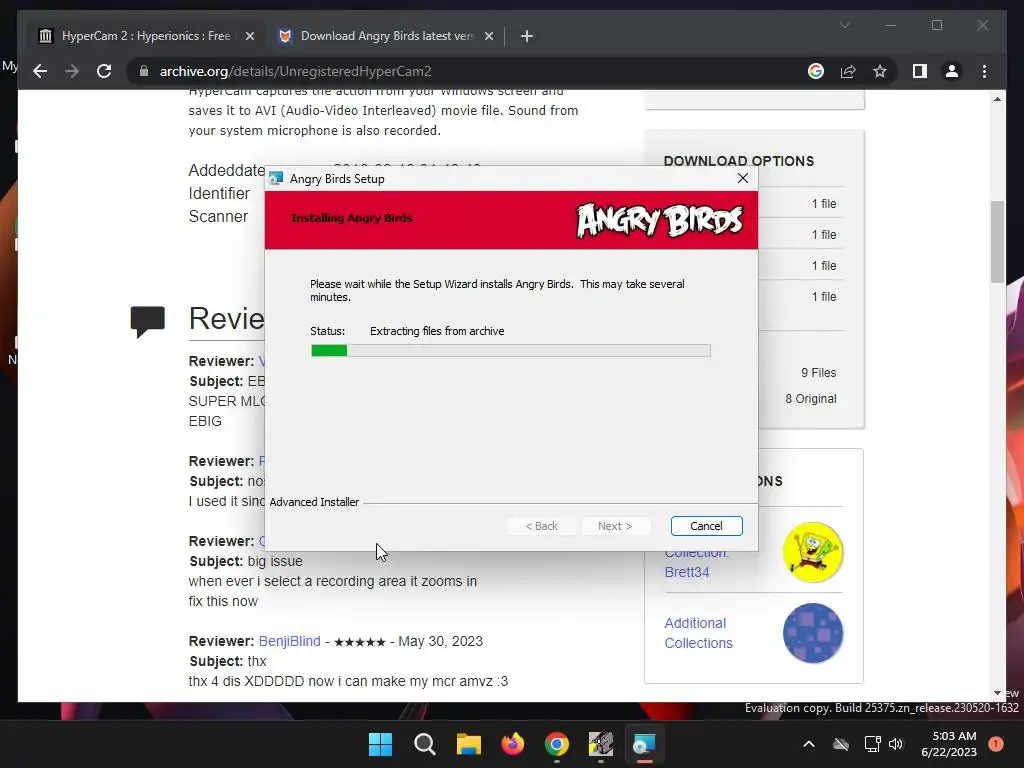This screenshot has width=1024, height=768.
Task: Open the Brett34 collection link
Action: click(686, 572)
